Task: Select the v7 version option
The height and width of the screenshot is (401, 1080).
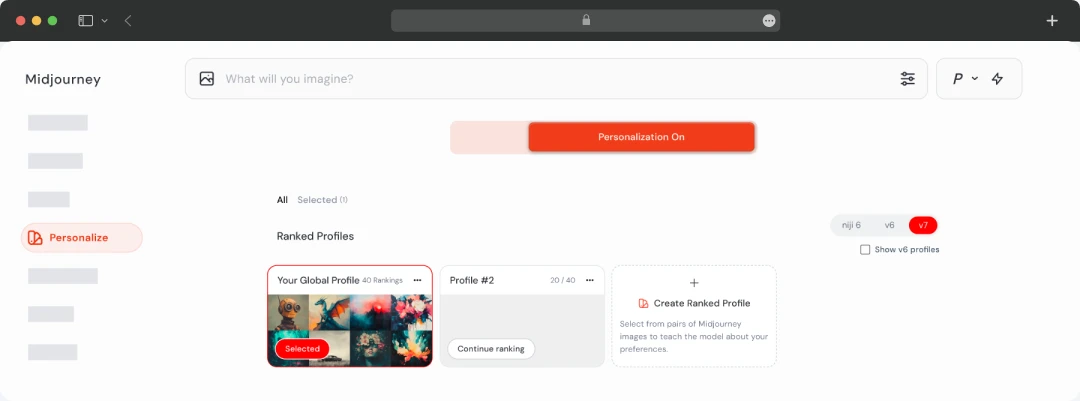Action: pyautogui.click(x=923, y=225)
